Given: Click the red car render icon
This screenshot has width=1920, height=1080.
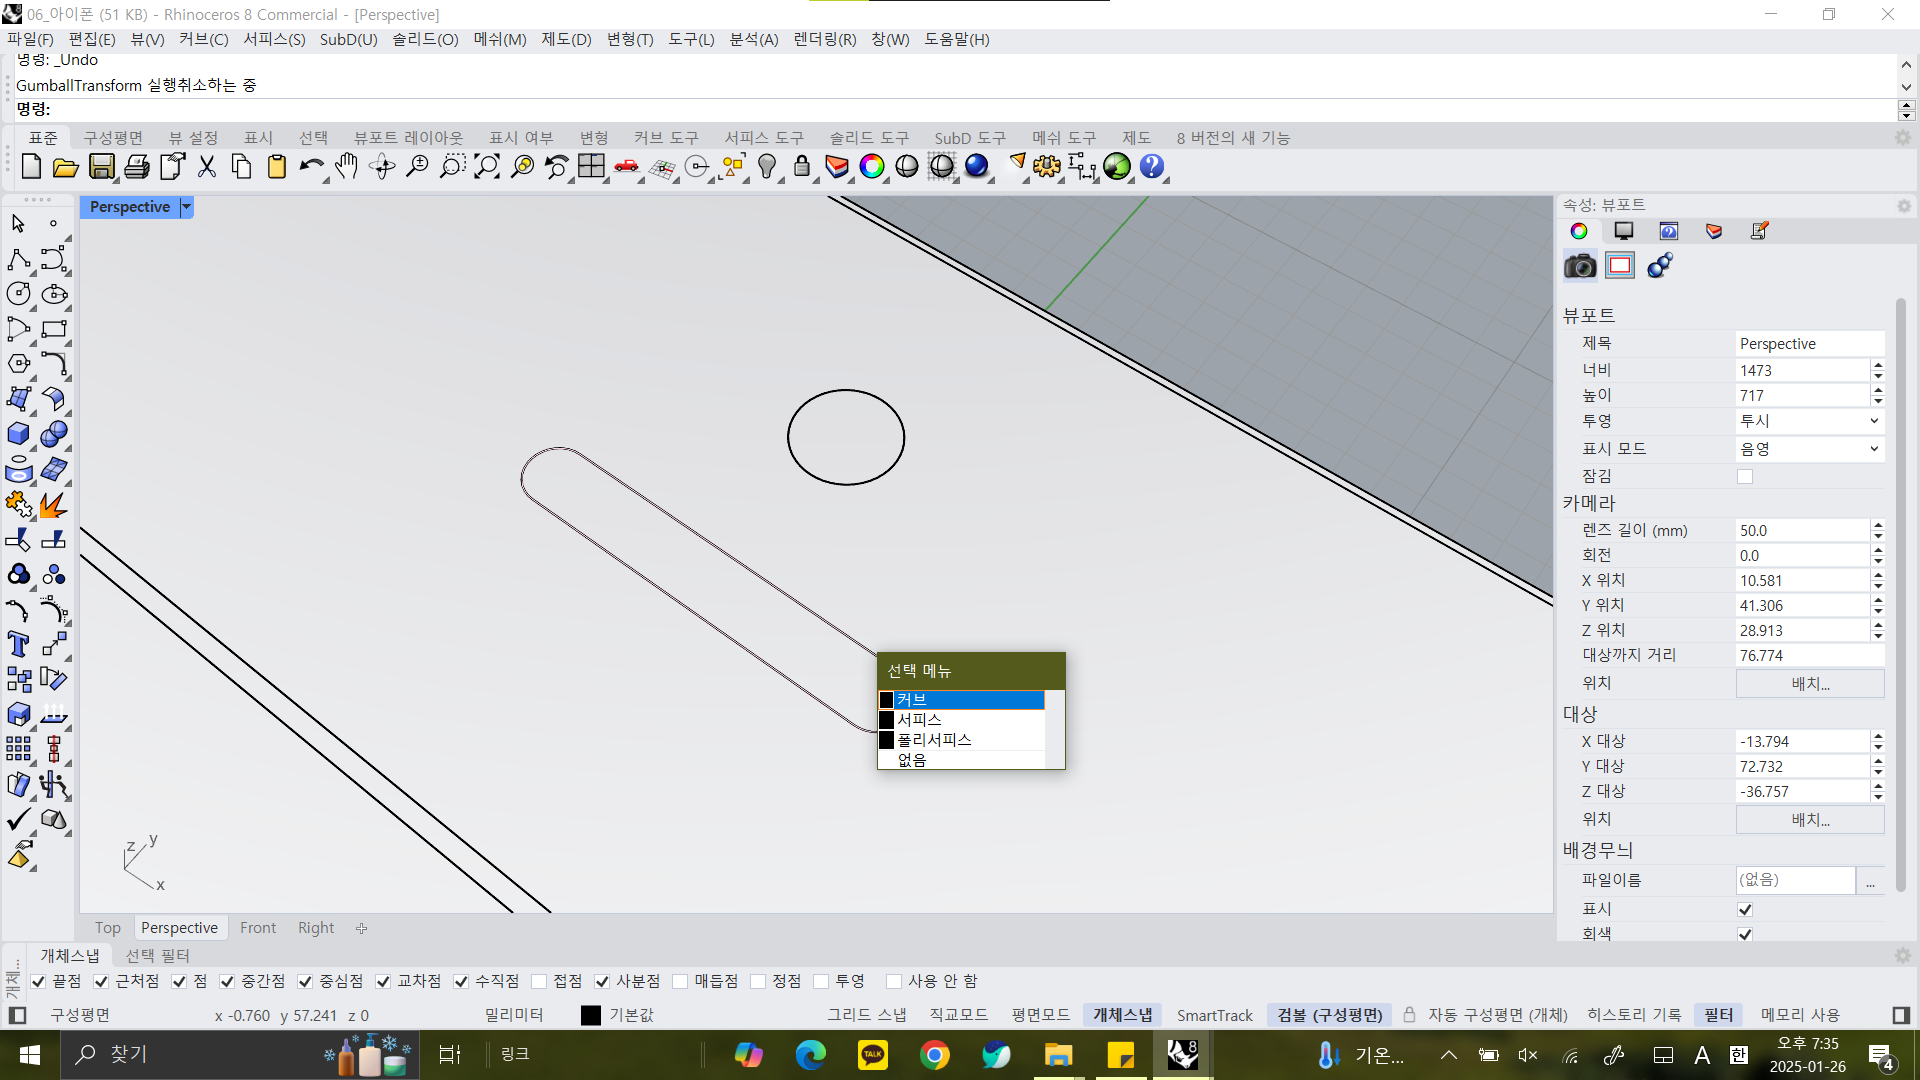Looking at the screenshot, I should [627, 167].
